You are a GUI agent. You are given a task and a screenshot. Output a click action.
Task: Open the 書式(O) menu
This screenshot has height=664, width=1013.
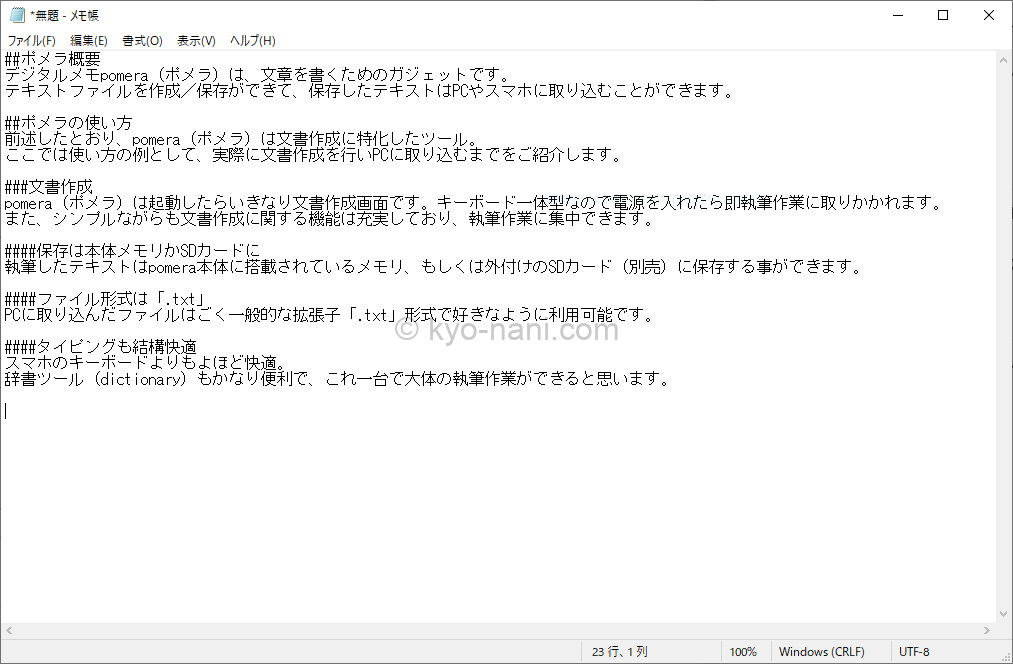[x=142, y=41]
